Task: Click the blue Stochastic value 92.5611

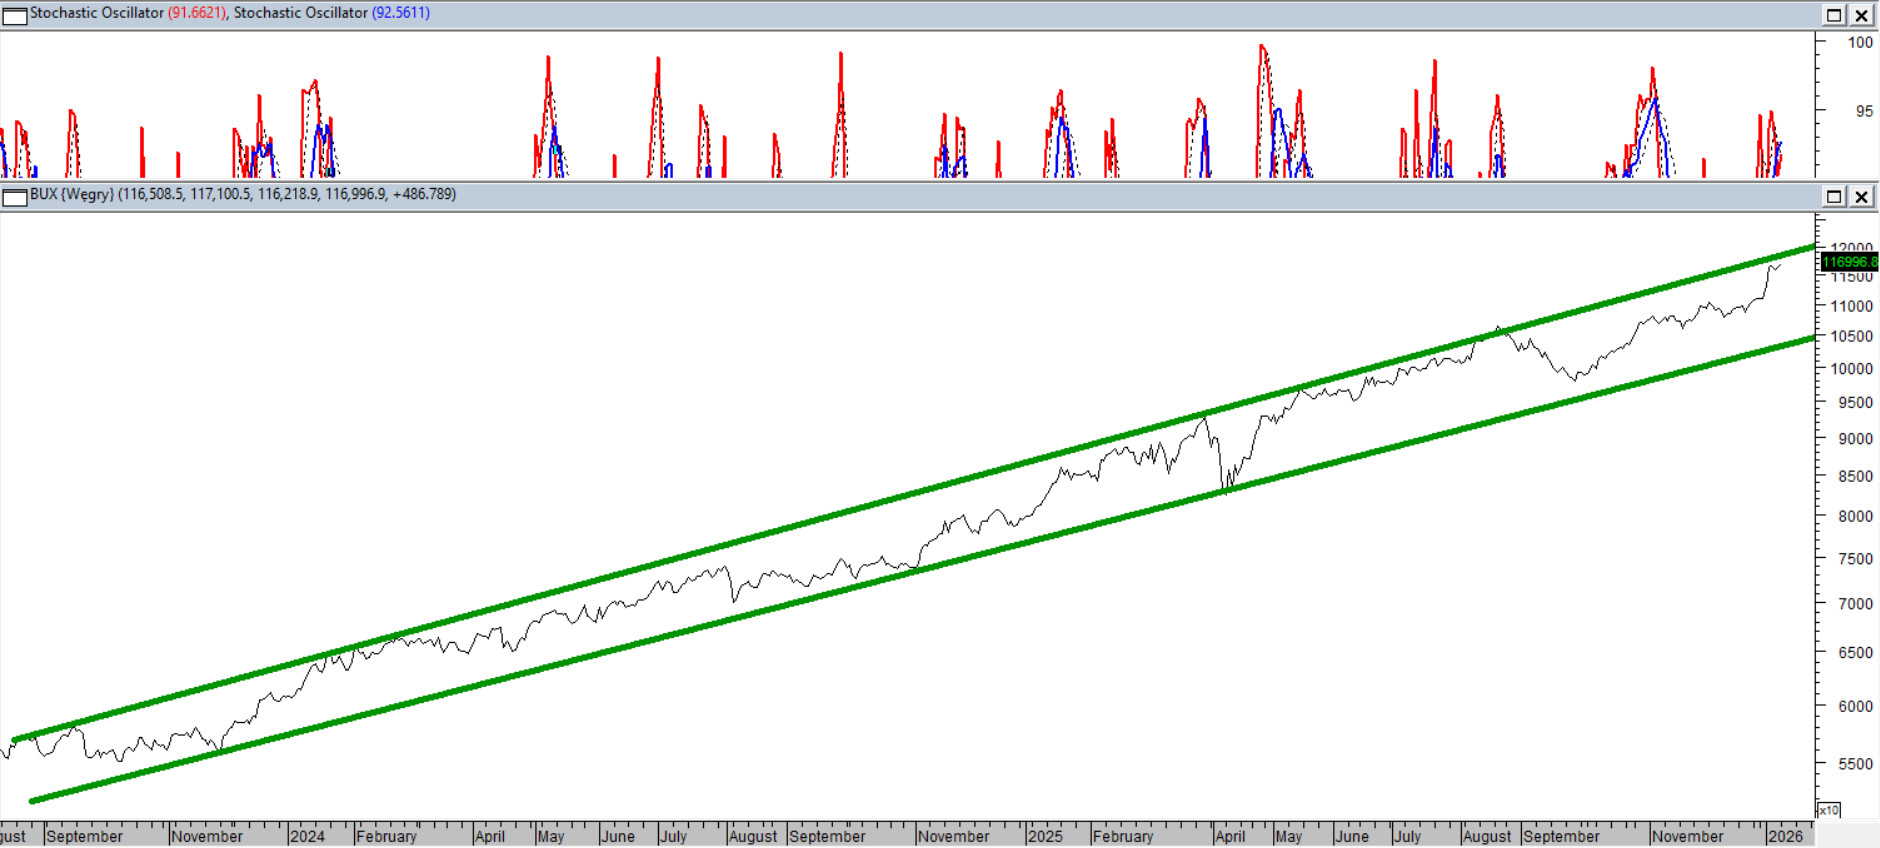Action: coord(400,13)
